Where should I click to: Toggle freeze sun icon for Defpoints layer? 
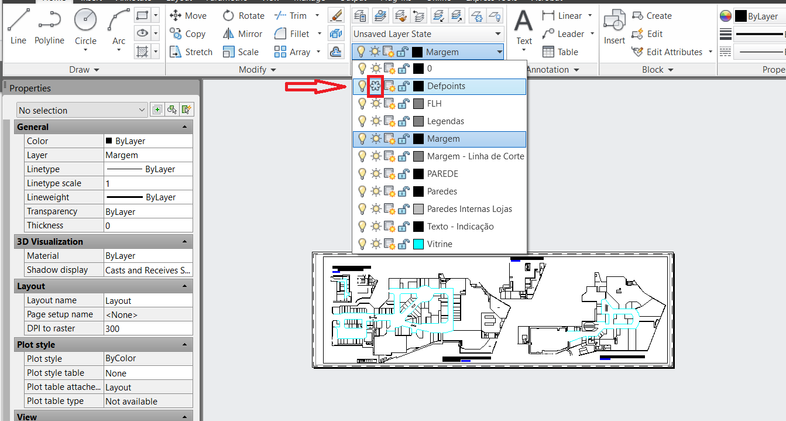click(375, 86)
